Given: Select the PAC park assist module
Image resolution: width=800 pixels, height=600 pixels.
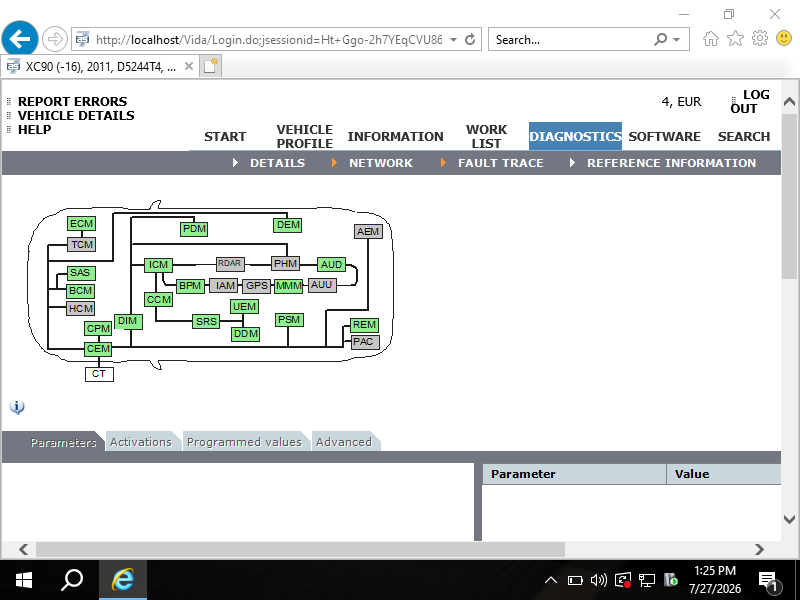Looking at the screenshot, I should [364, 342].
